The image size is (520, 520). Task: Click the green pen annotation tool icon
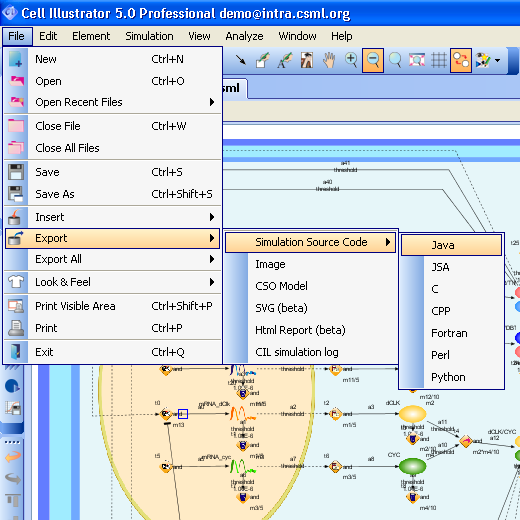(x=284, y=60)
